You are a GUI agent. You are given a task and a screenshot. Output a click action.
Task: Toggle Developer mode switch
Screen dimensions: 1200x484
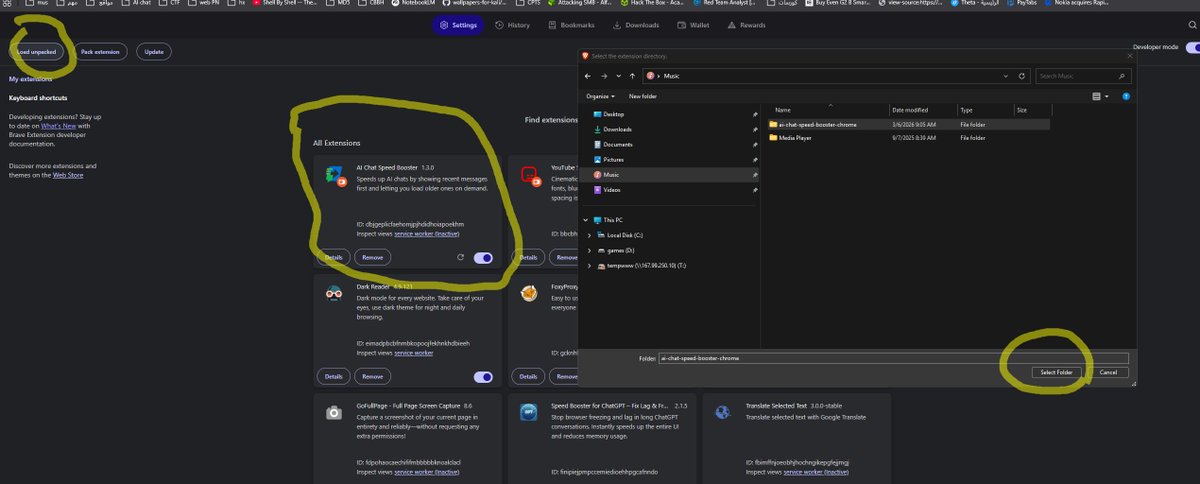1192,48
